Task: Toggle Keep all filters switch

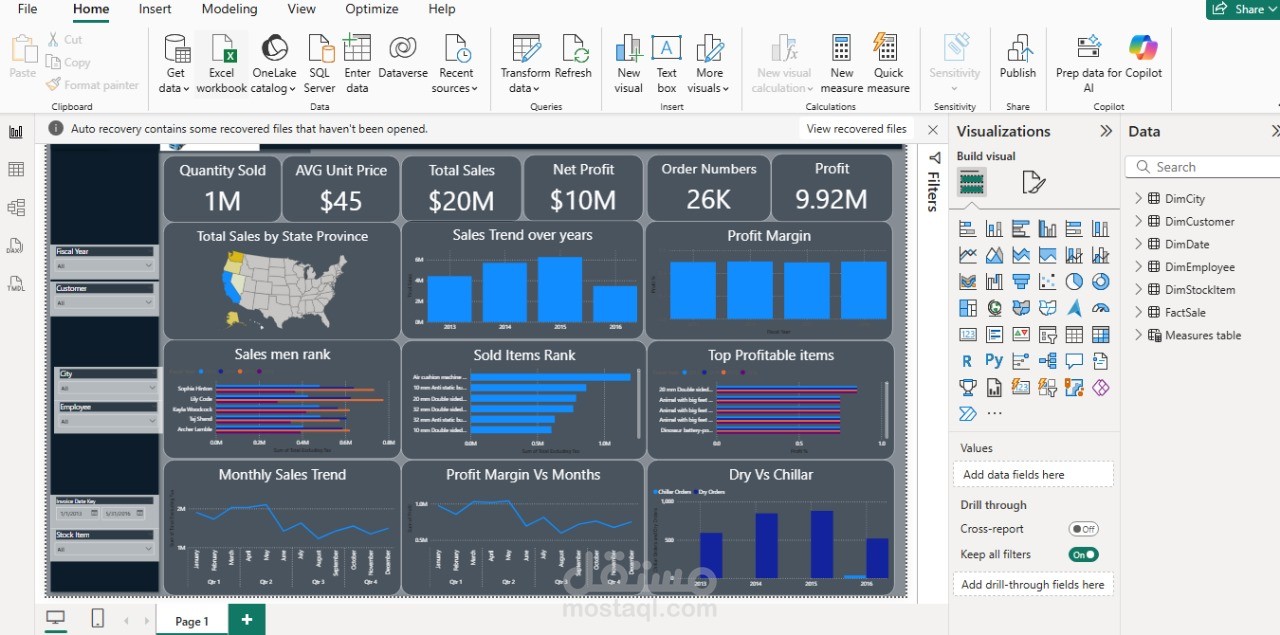Action: [x=1083, y=554]
